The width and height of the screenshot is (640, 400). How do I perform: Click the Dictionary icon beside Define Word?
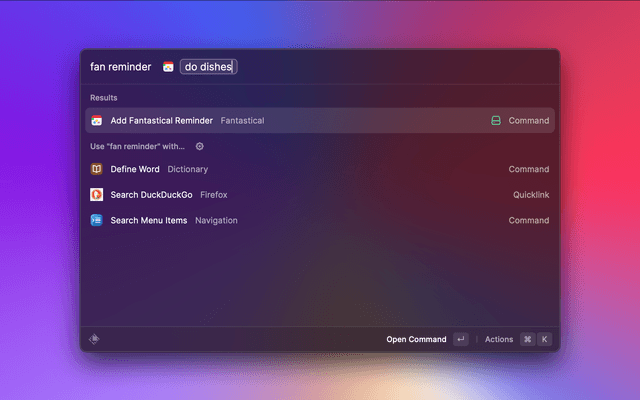pyautogui.click(x=97, y=170)
